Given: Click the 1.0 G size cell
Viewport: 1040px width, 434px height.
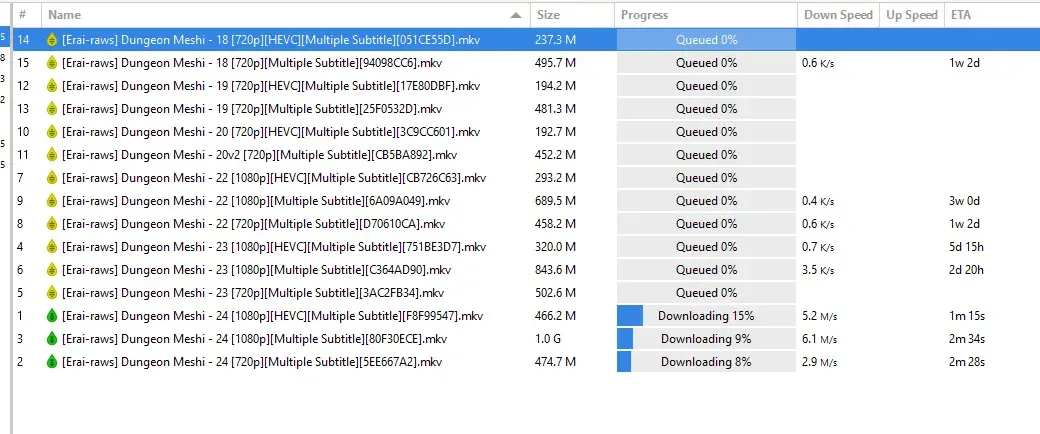Looking at the screenshot, I should pos(548,339).
